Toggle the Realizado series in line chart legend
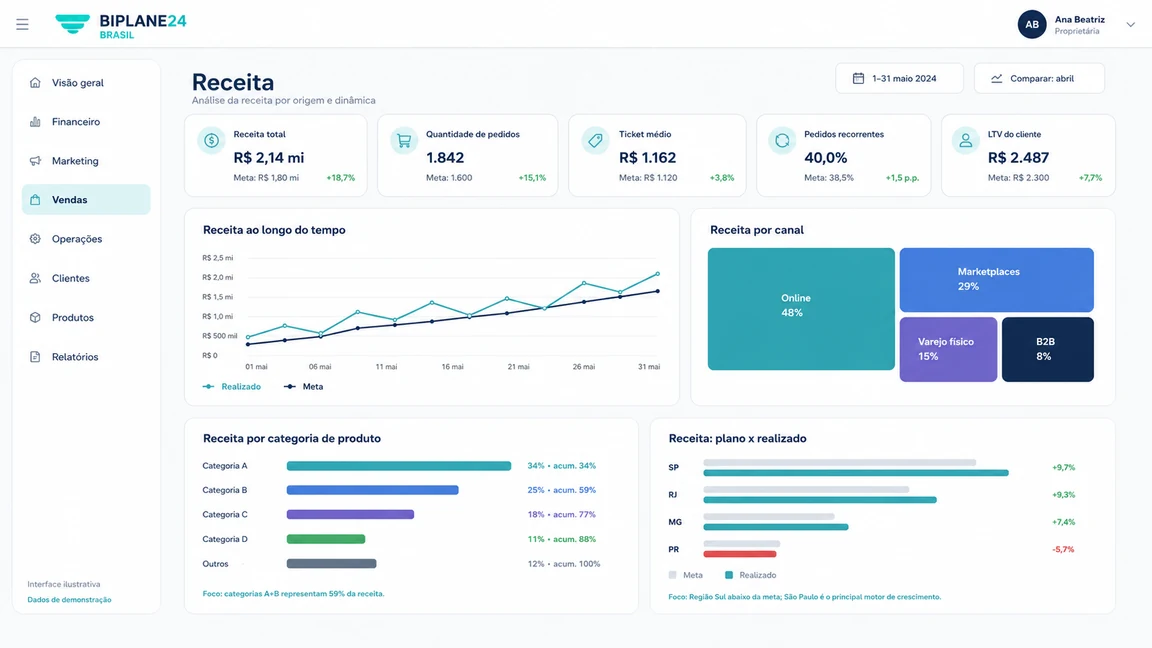1152x648 pixels. (x=232, y=386)
